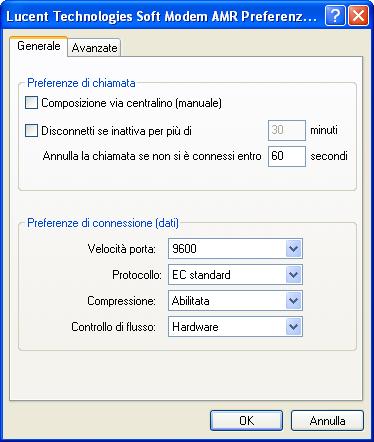Switch to the Avanzate tab
This screenshot has height=442, width=374.
[94, 48]
